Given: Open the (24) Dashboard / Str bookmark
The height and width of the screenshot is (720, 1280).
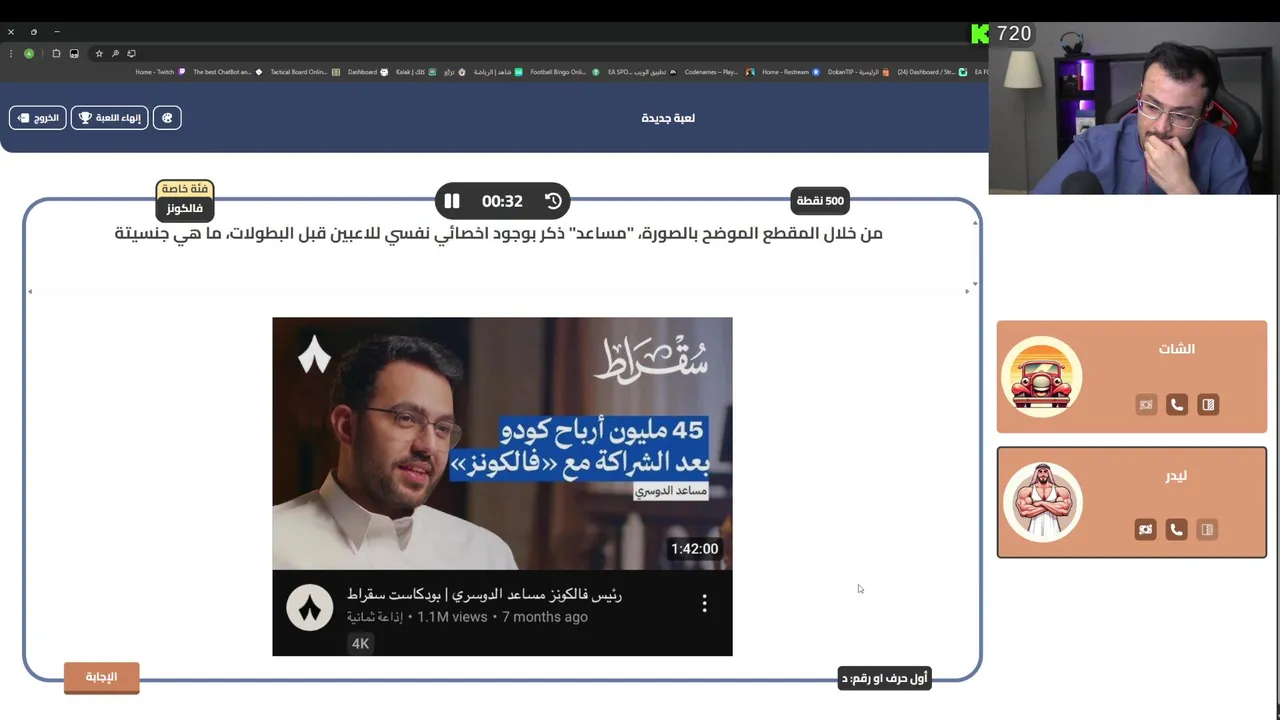Looking at the screenshot, I should tap(933, 72).
